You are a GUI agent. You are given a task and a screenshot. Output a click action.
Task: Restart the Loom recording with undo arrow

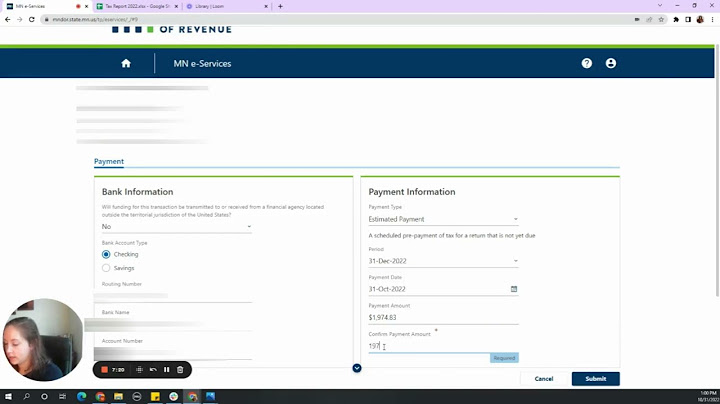tap(153, 370)
